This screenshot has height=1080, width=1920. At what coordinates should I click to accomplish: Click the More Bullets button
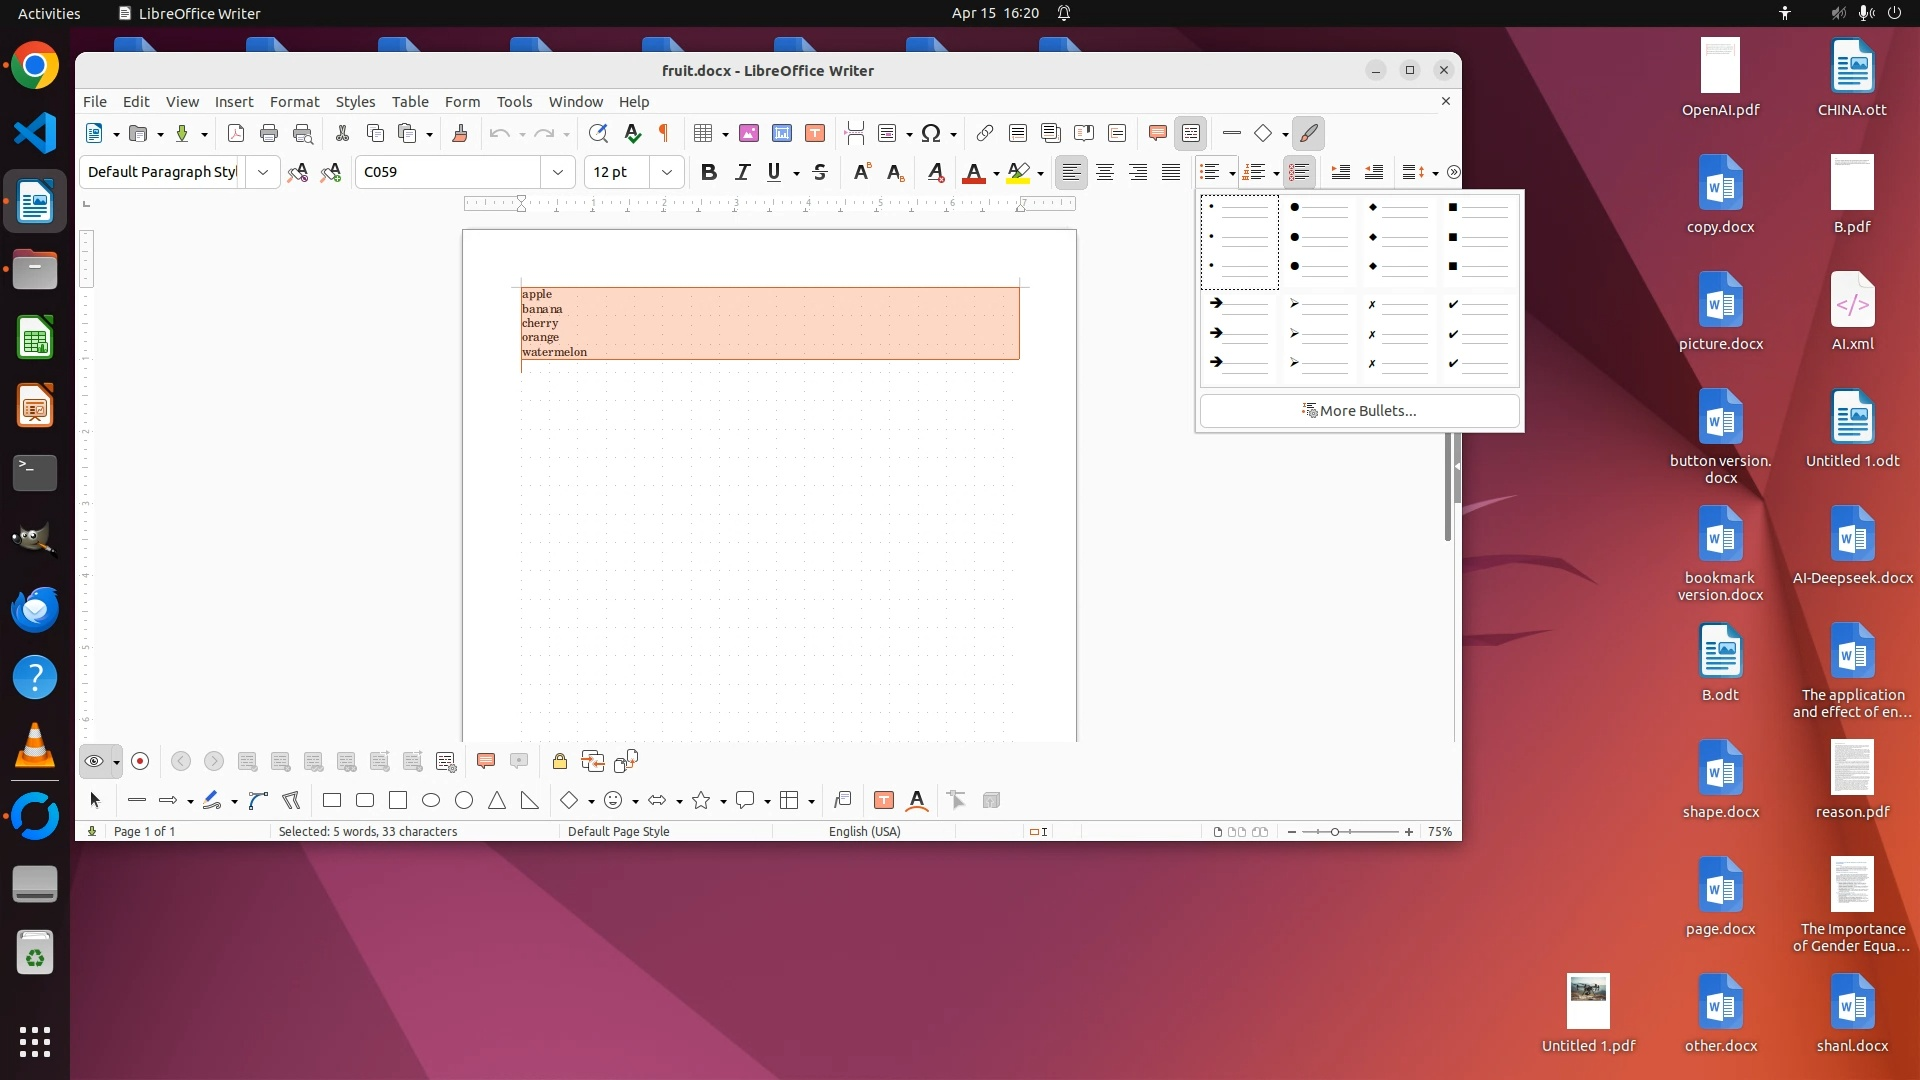(x=1359, y=411)
